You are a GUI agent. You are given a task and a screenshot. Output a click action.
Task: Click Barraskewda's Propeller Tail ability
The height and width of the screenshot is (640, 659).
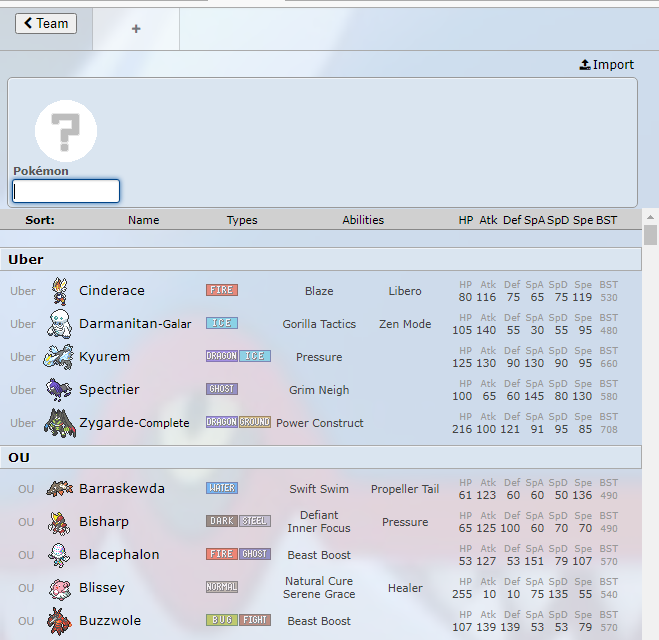405,489
